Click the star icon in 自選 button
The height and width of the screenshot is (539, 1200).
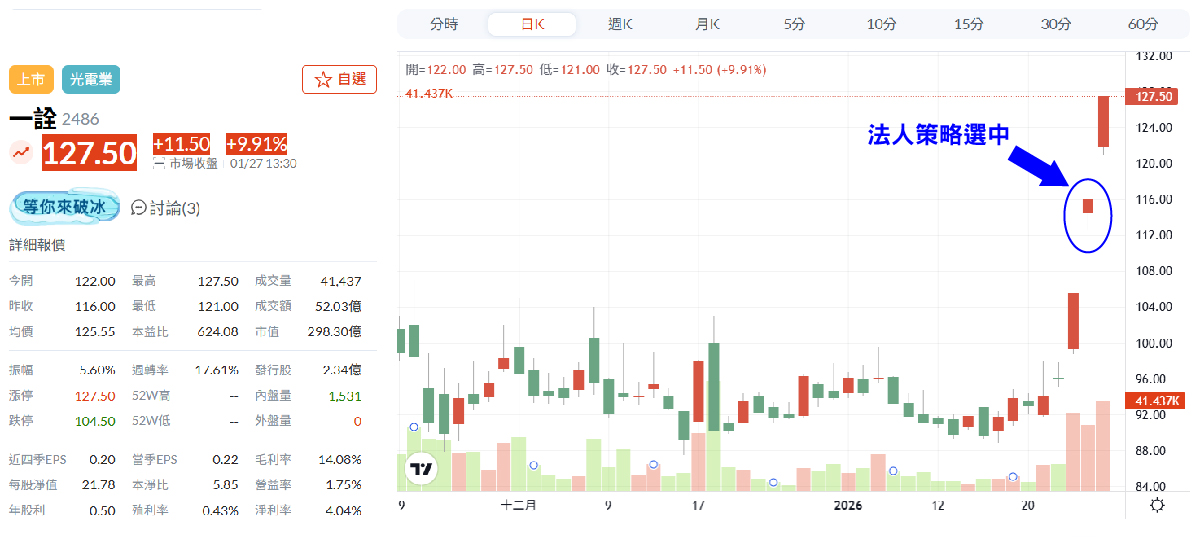(x=323, y=80)
